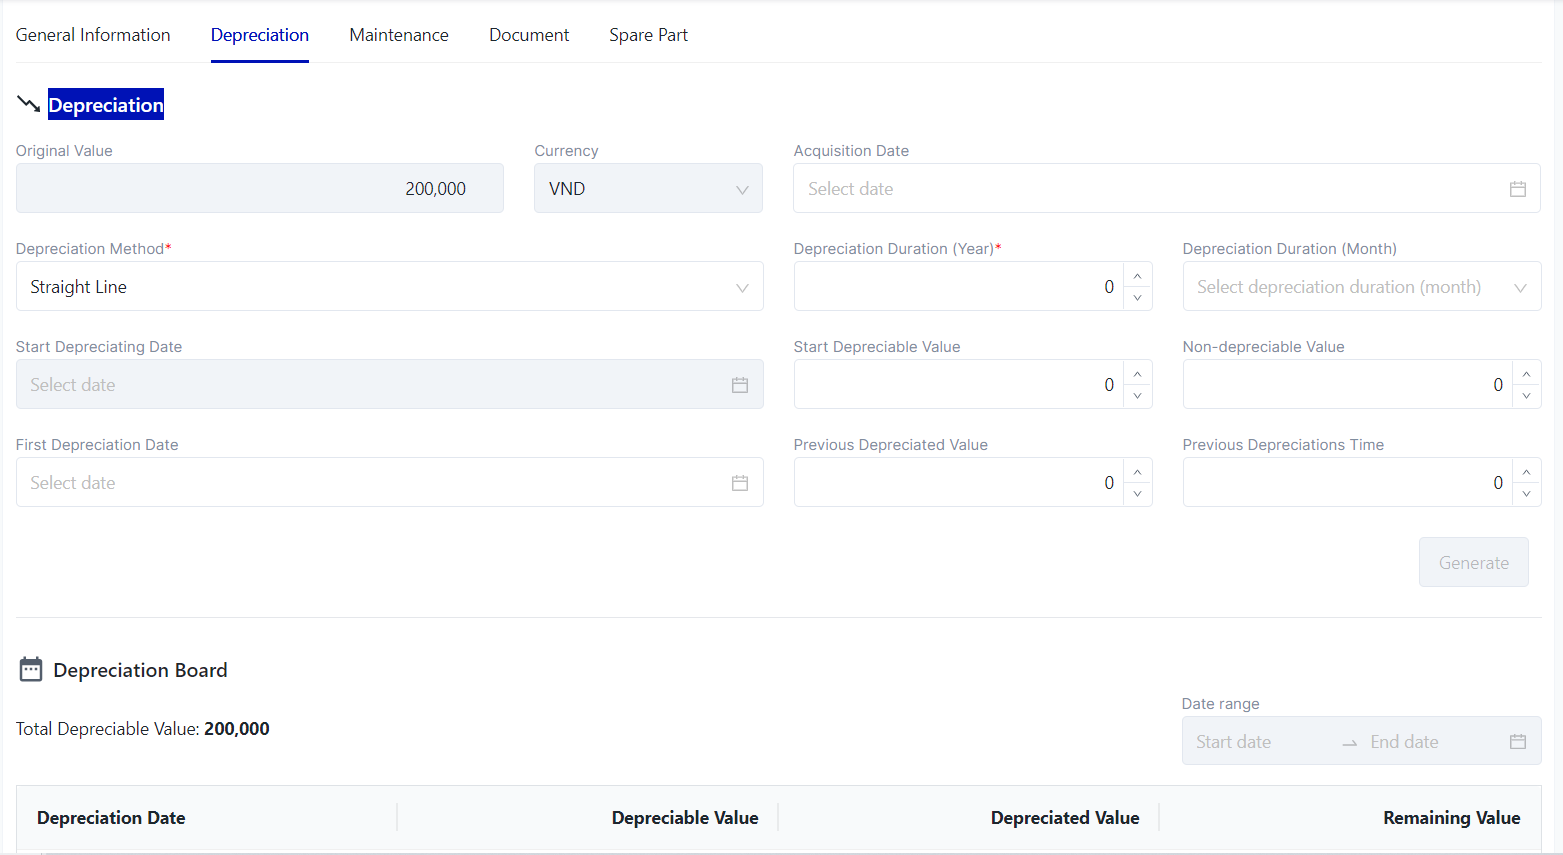Click the Depreciation Board calendar icon
Image resolution: width=1563 pixels, height=855 pixels.
31,670
